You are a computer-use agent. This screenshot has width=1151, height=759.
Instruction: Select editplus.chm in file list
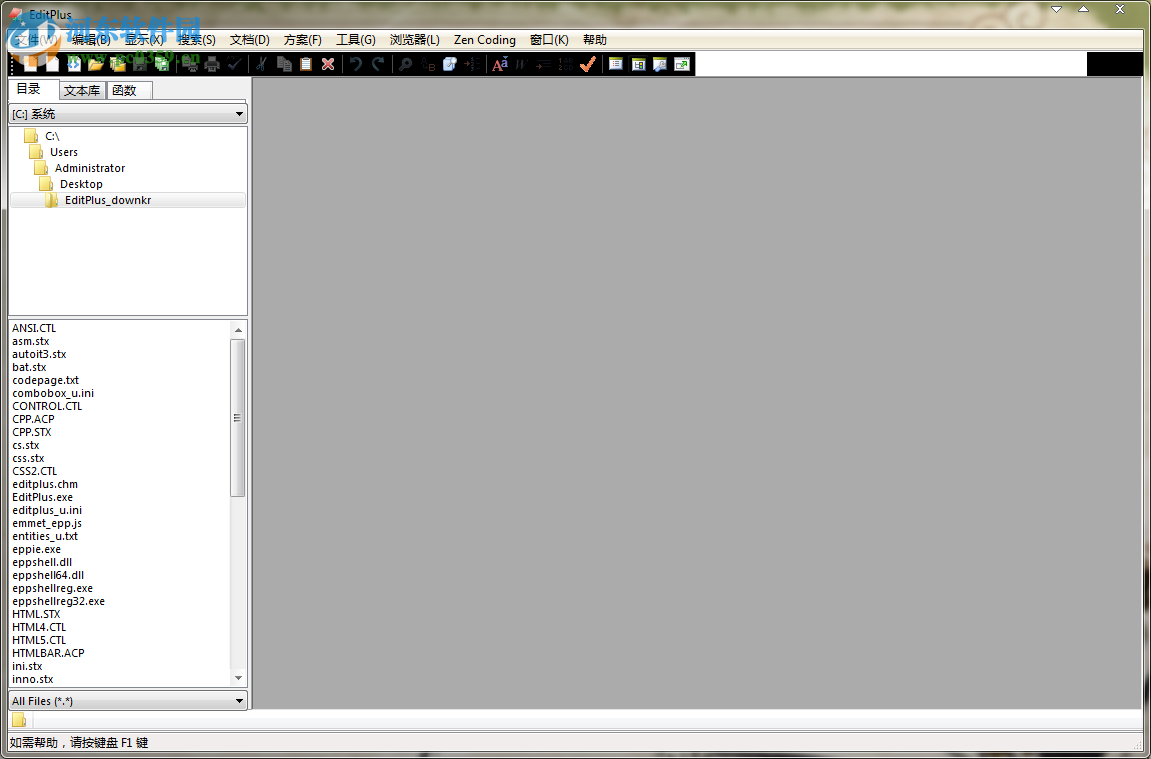click(x=45, y=484)
